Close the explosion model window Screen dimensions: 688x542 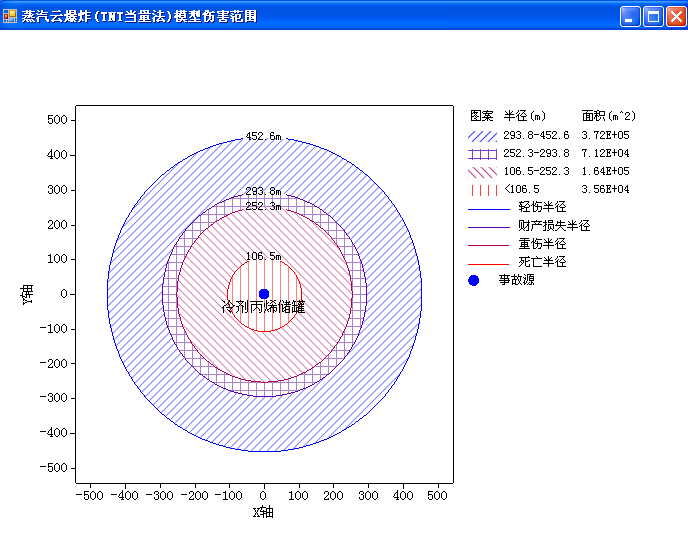pyautogui.click(x=676, y=17)
